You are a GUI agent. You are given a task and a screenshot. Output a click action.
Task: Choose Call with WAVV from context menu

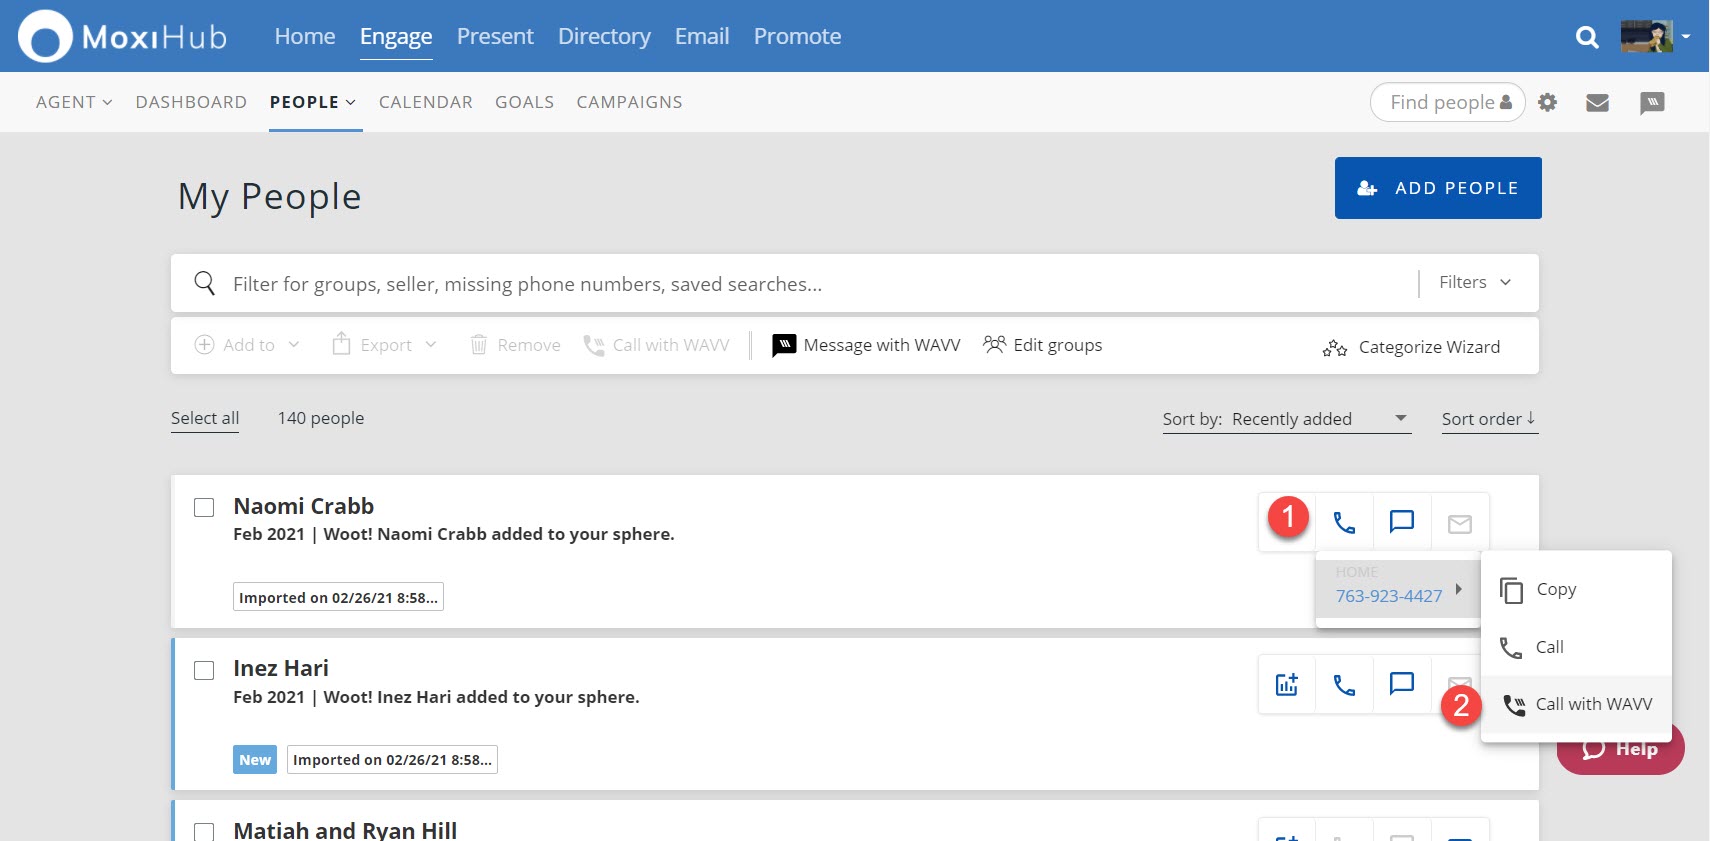pos(1593,704)
